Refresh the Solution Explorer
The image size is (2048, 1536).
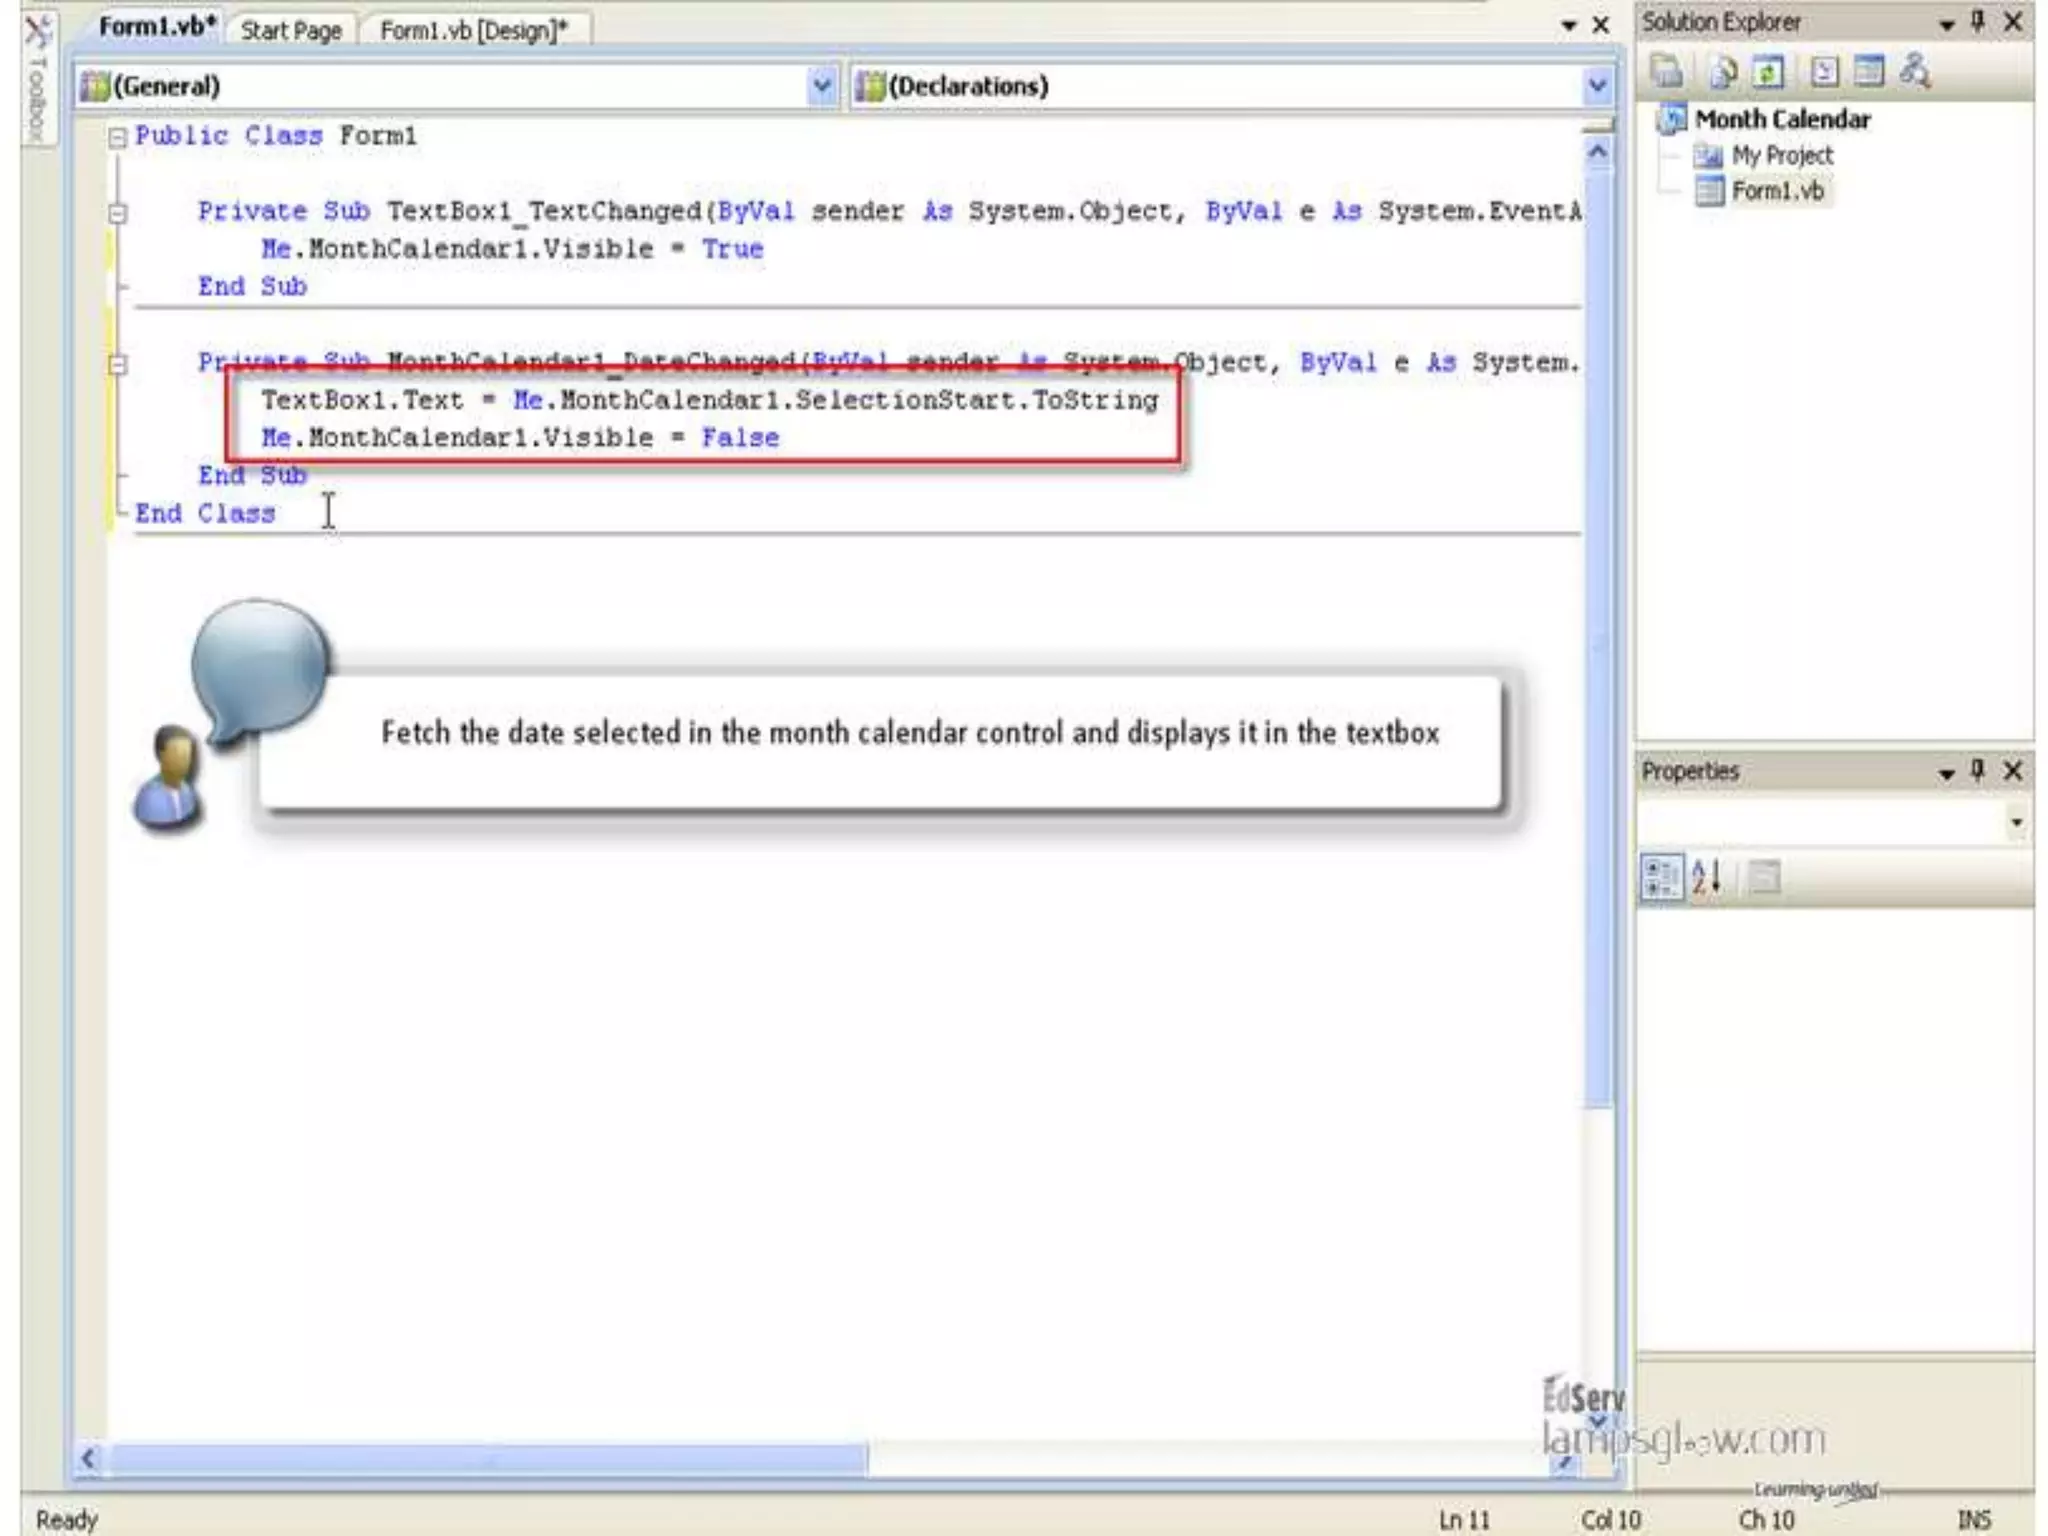coord(1769,71)
